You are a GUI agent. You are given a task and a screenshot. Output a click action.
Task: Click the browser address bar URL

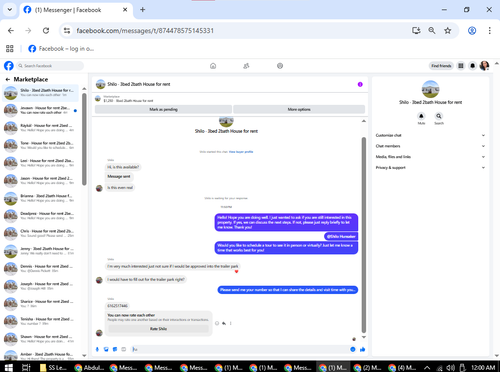coord(145,31)
